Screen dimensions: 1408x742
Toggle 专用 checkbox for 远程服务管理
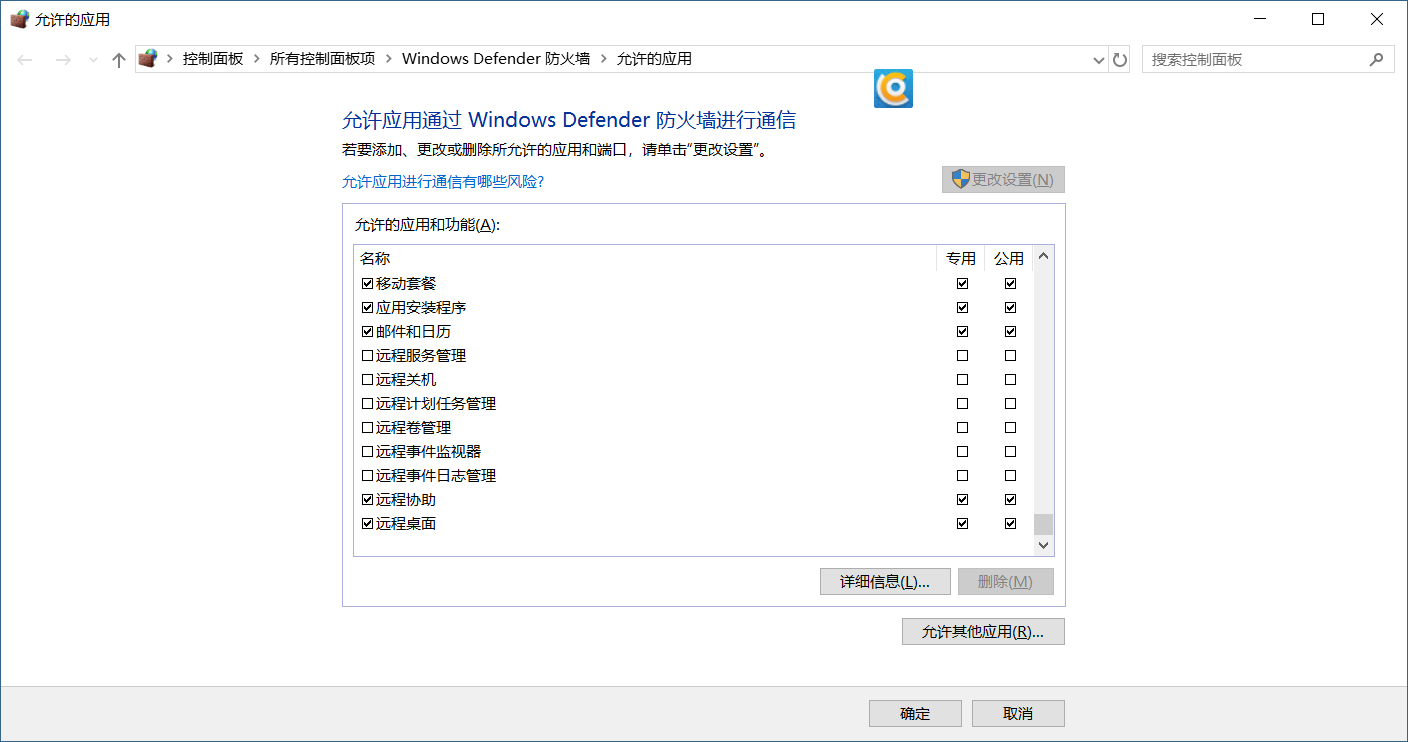(962, 356)
